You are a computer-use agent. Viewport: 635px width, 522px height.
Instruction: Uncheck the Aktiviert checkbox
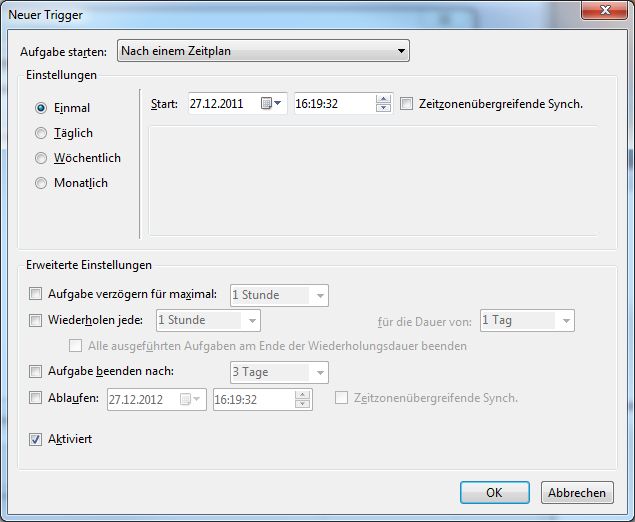coord(35,439)
